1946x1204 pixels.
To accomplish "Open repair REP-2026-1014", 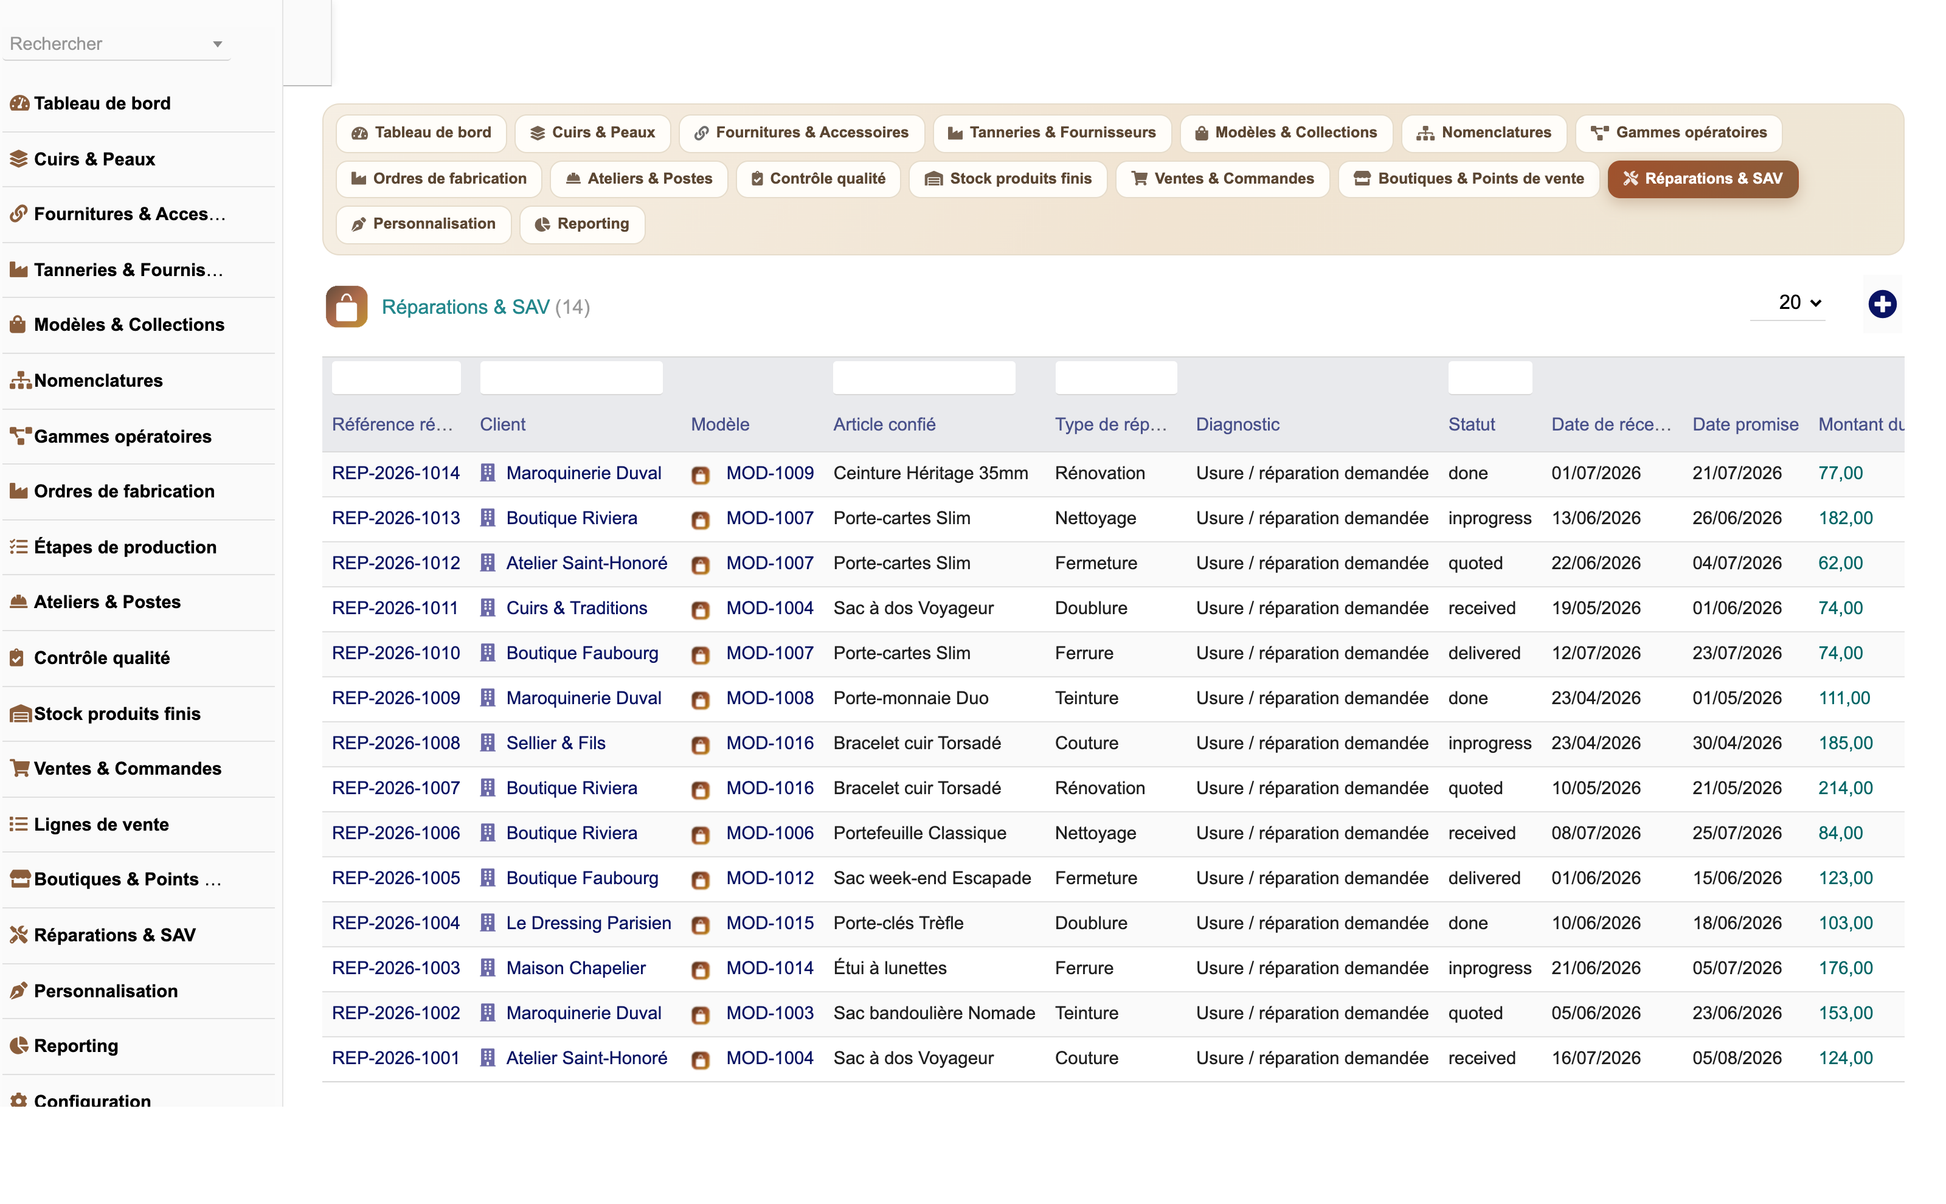I will coord(396,473).
